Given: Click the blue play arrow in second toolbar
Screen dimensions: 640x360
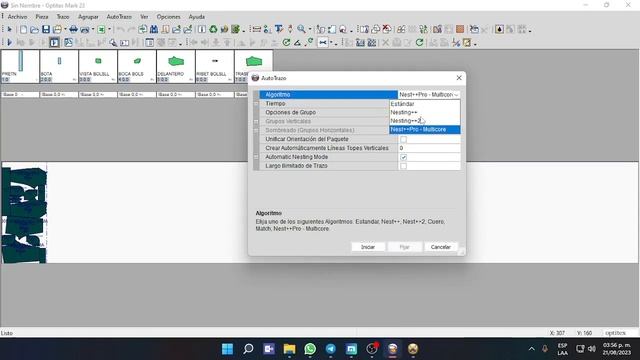Looking at the screenshot, I should [x=9, y=42].
